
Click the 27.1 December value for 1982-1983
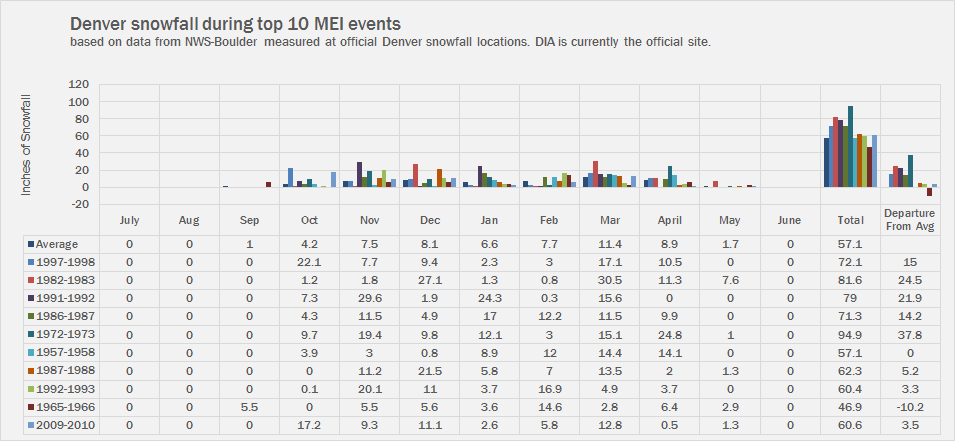click(429, 280)
